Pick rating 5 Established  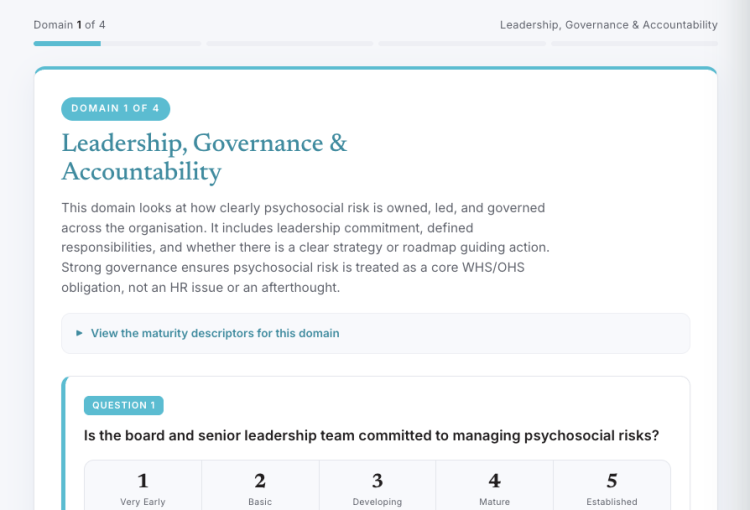click(x=612, y=486)
